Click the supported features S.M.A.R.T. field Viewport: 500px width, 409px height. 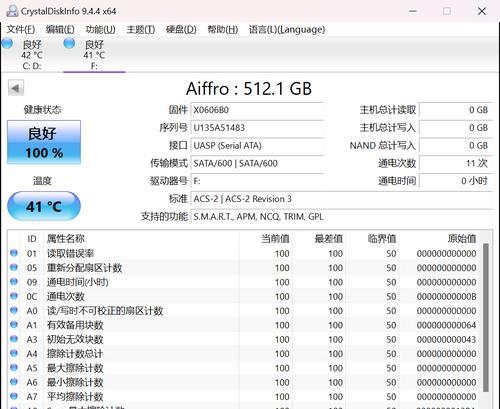click(341, 217)
